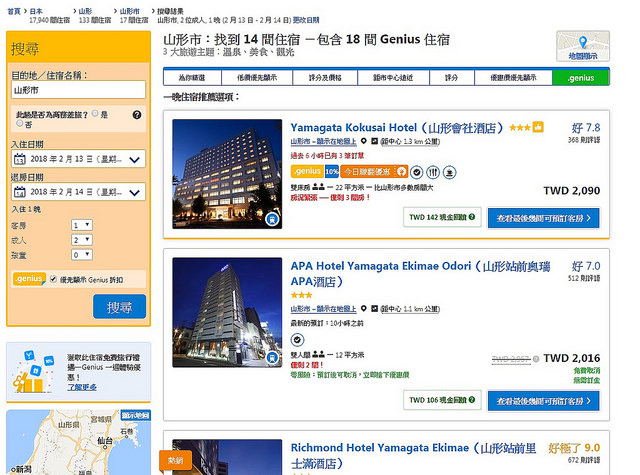Toggle the Genius discounts priority checkbox
Viewport: 640px width, 475px height.
(53, 279)
